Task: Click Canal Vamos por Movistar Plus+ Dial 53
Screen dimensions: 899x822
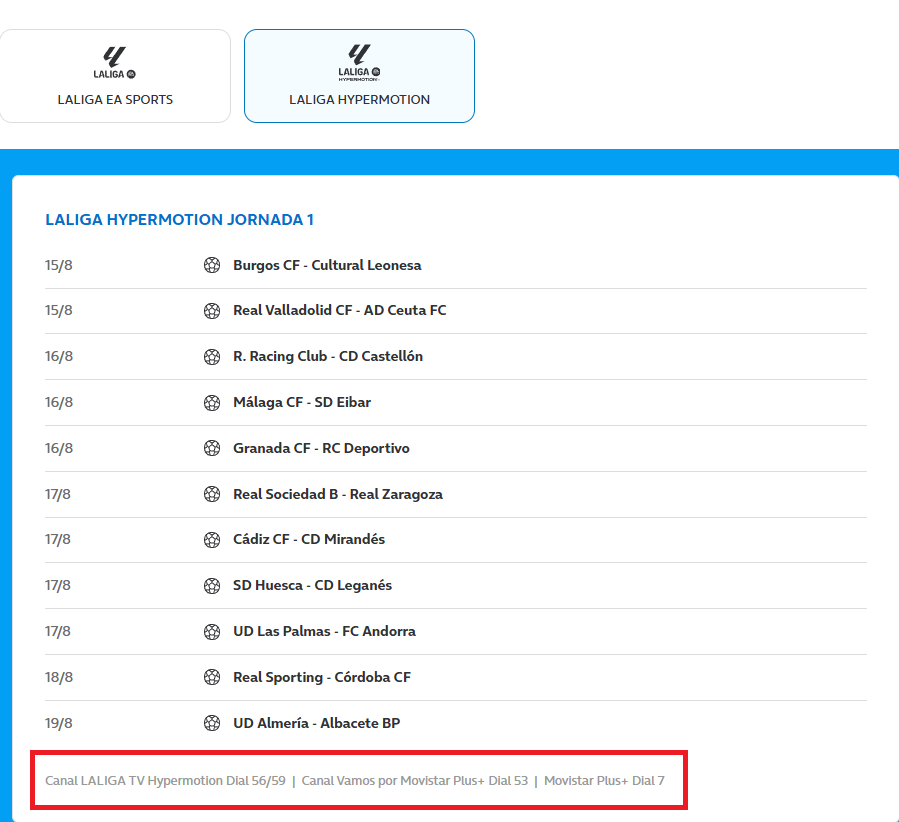Action: [x=414, y=781]
